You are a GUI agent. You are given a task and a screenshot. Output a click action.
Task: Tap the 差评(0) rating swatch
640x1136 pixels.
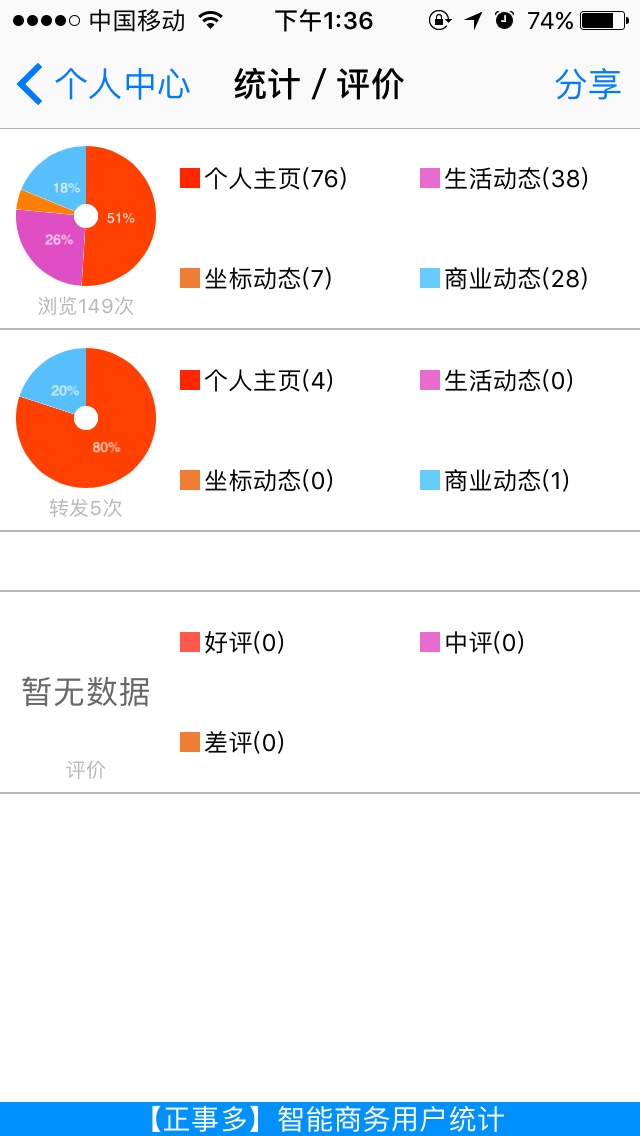pos(190,742)
